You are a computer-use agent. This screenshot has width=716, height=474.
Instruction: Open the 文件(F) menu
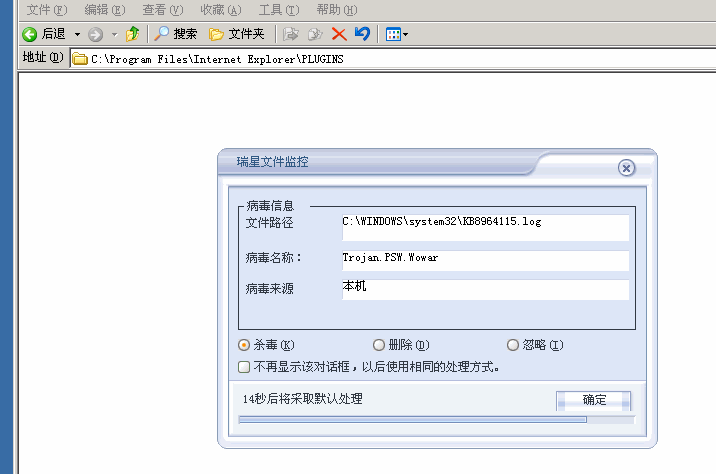[x=47, y=10]
